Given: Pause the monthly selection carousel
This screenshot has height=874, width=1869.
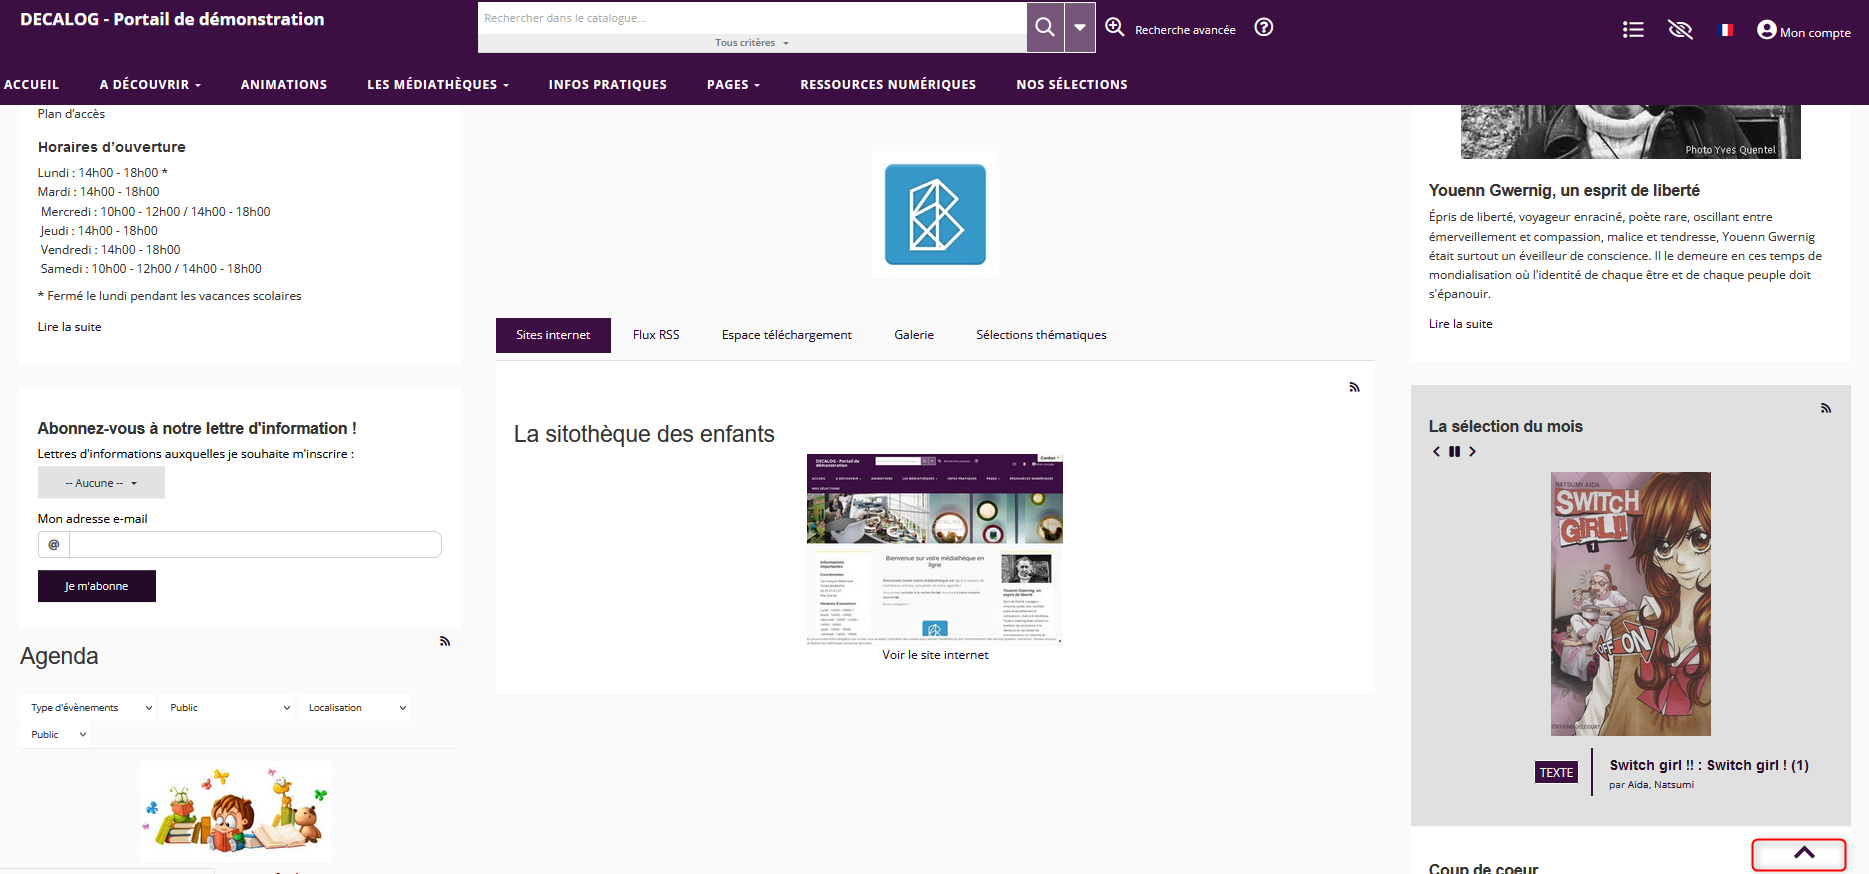Looking at the screenshot, I should point(1455,452).
